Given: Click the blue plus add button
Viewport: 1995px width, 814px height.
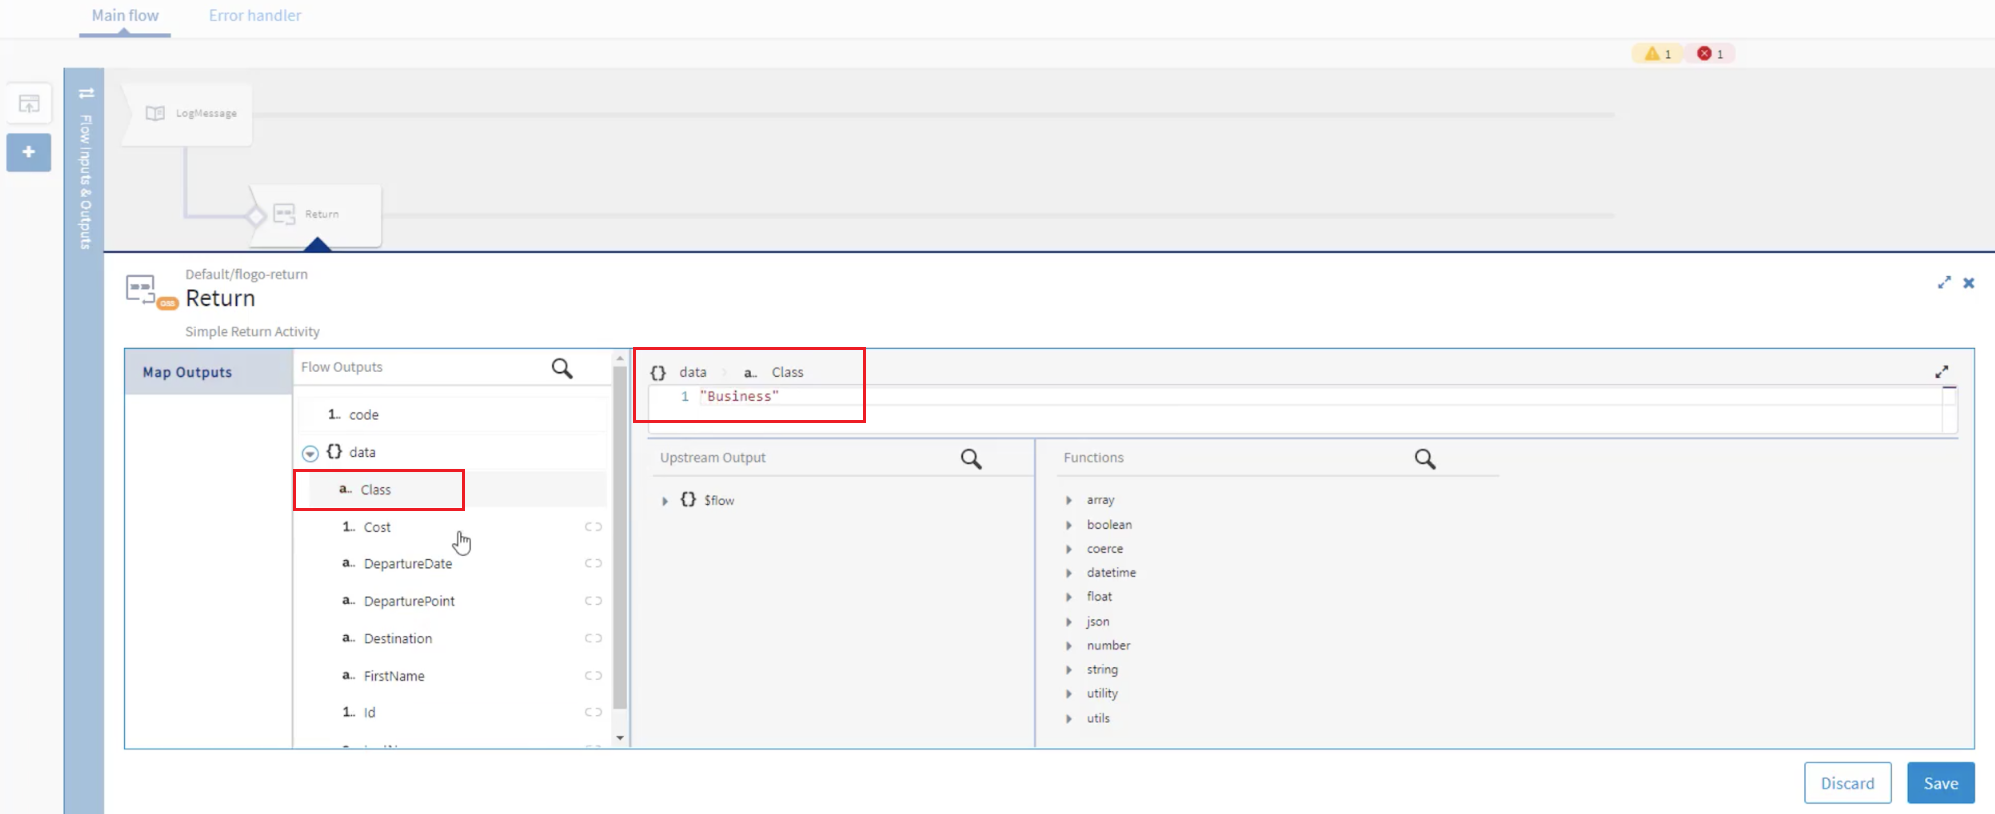Looking at the screenshot, I should coord(29,152).
